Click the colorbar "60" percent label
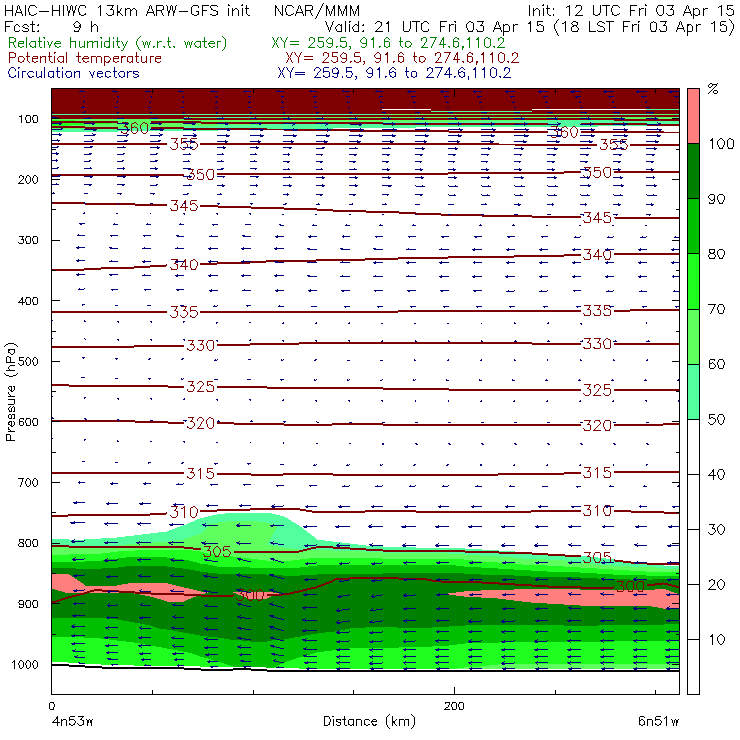Image resolution: width=740 pixels, height=740 pixels. (716, 364)
